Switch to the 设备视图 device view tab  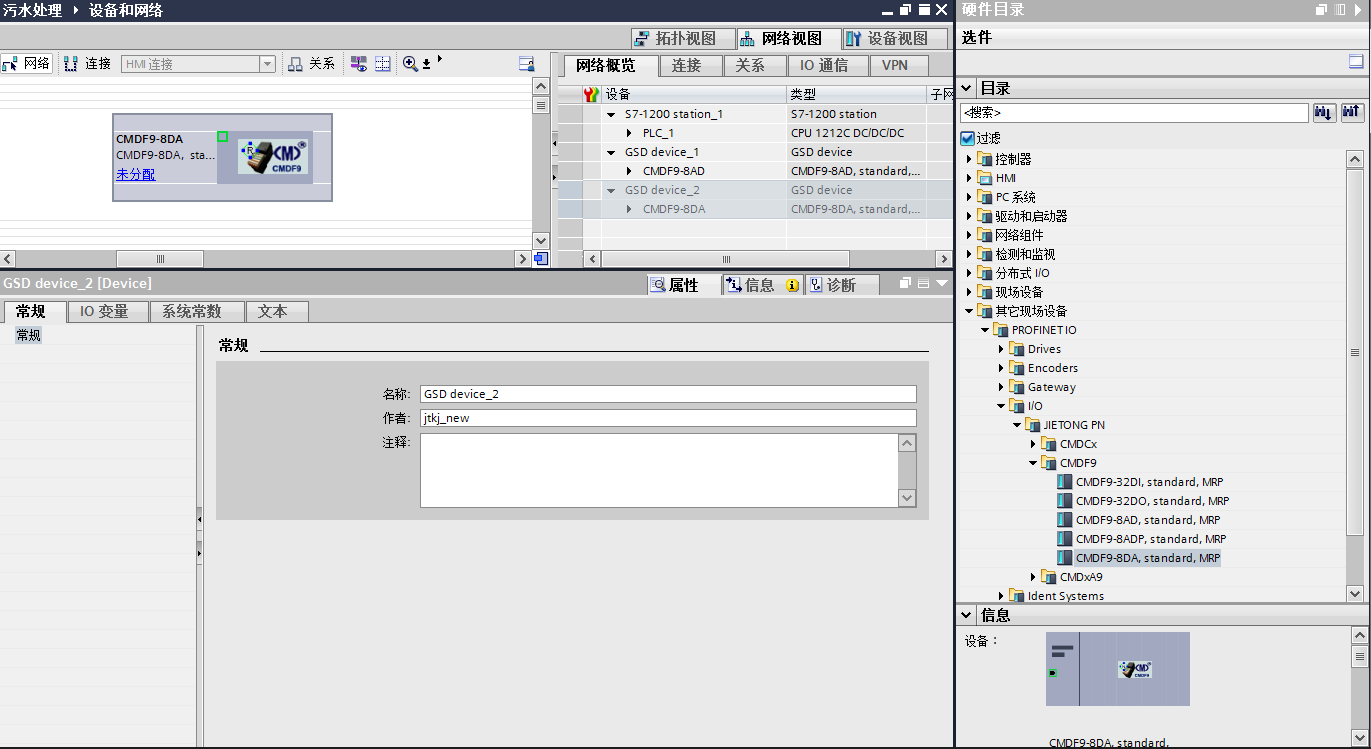coord(885,39)
